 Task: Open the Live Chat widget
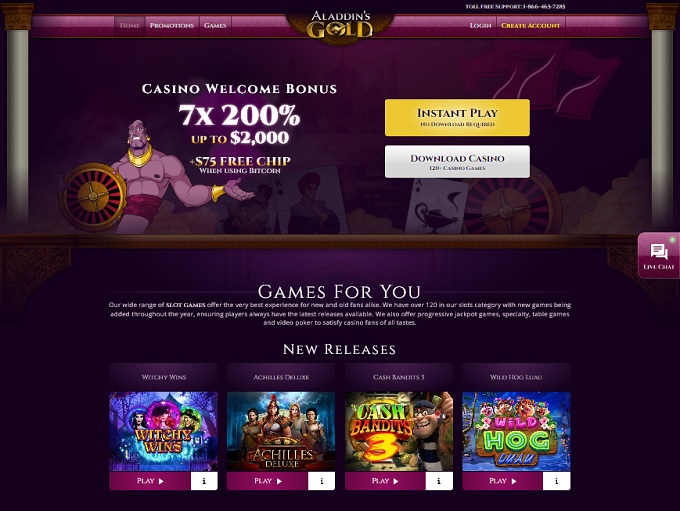coord(659,256)
